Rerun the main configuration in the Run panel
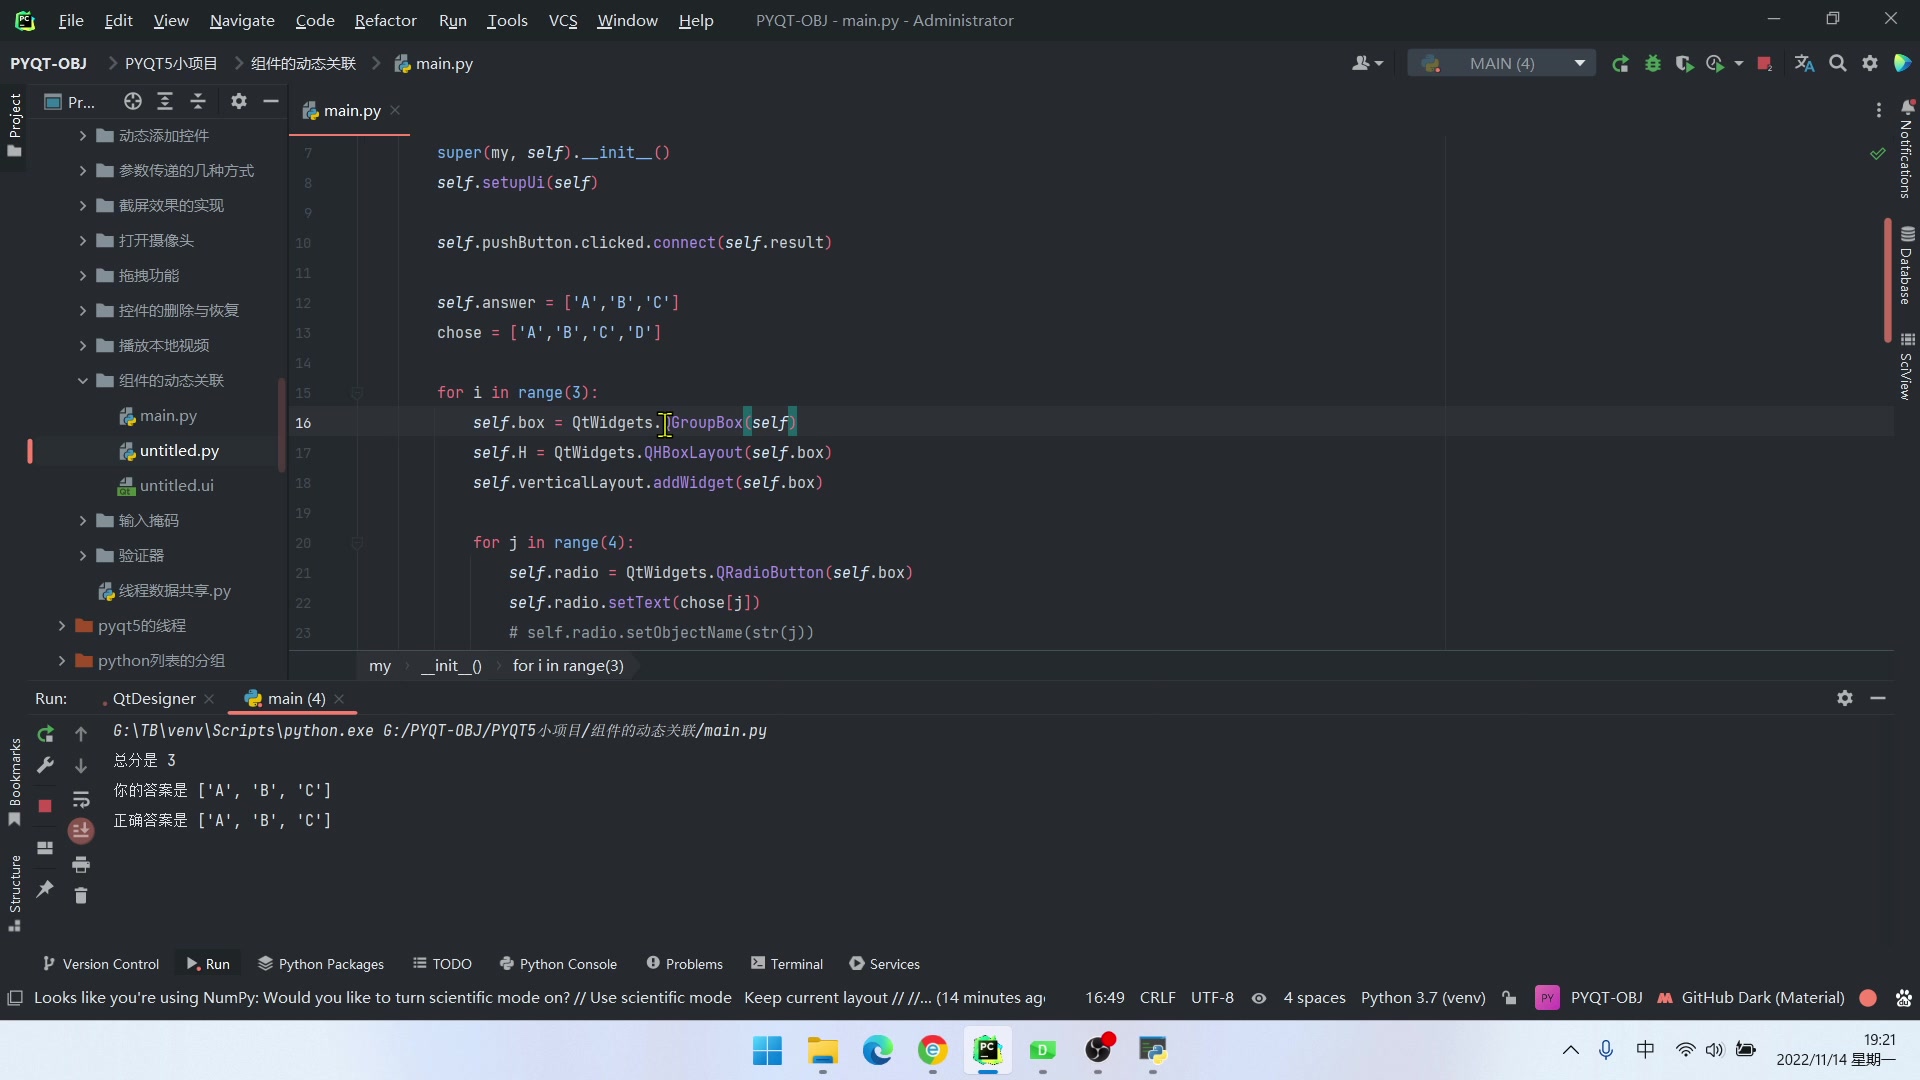1920x1080 pixels. [46, 734]
